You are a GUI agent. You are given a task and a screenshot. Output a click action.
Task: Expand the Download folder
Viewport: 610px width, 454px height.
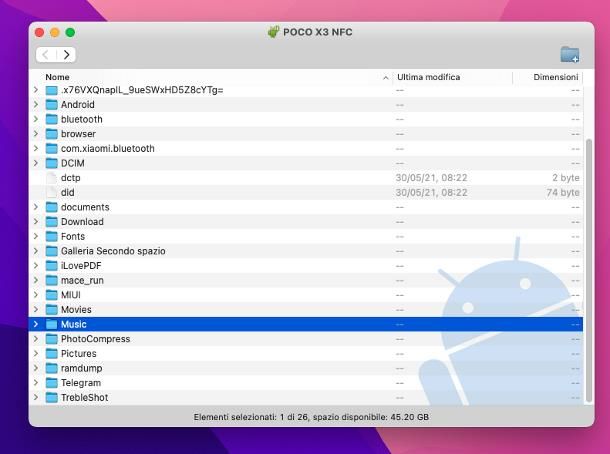click(36, 222)
